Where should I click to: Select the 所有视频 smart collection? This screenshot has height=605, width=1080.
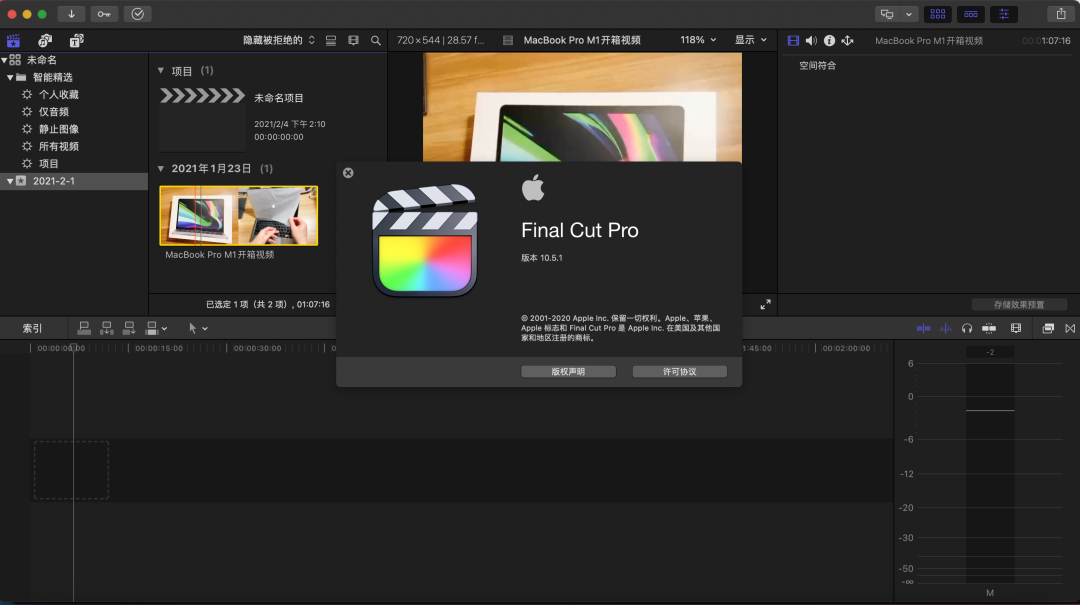point(59,146)
